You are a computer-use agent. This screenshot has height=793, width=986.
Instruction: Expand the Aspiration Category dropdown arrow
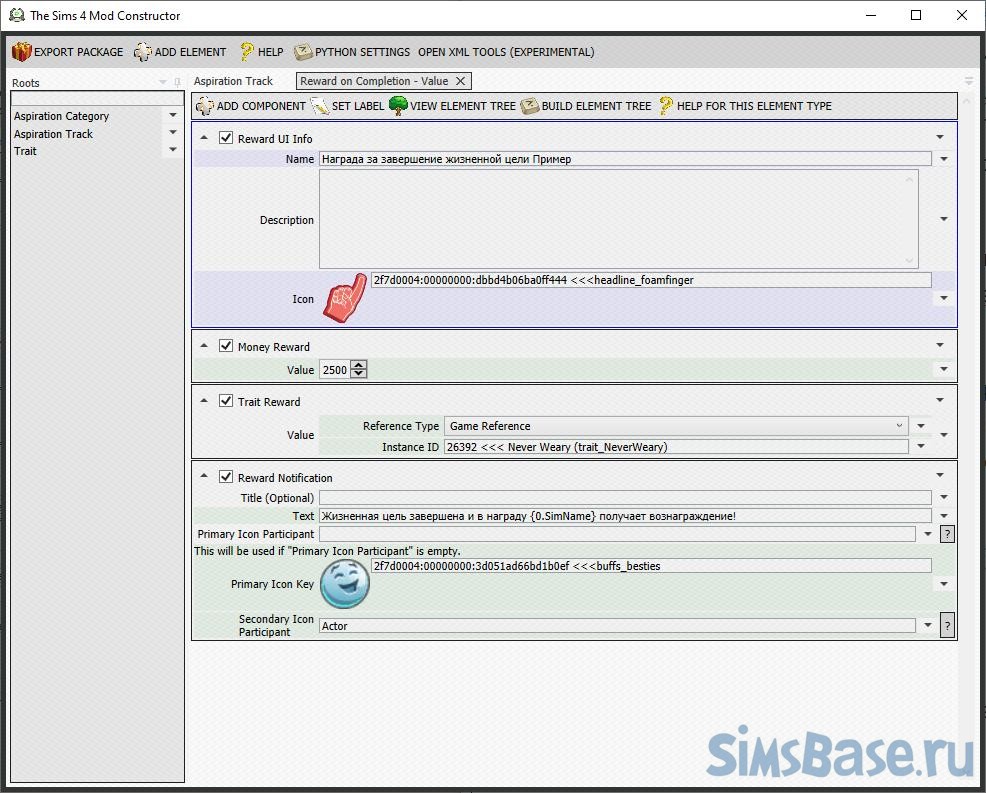coord(173,116)
